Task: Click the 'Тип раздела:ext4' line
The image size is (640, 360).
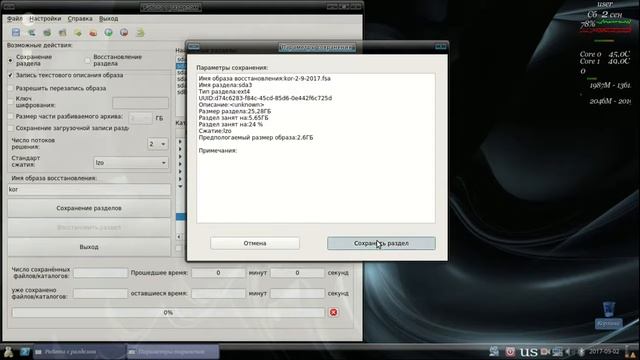Action: click(224, 91)
